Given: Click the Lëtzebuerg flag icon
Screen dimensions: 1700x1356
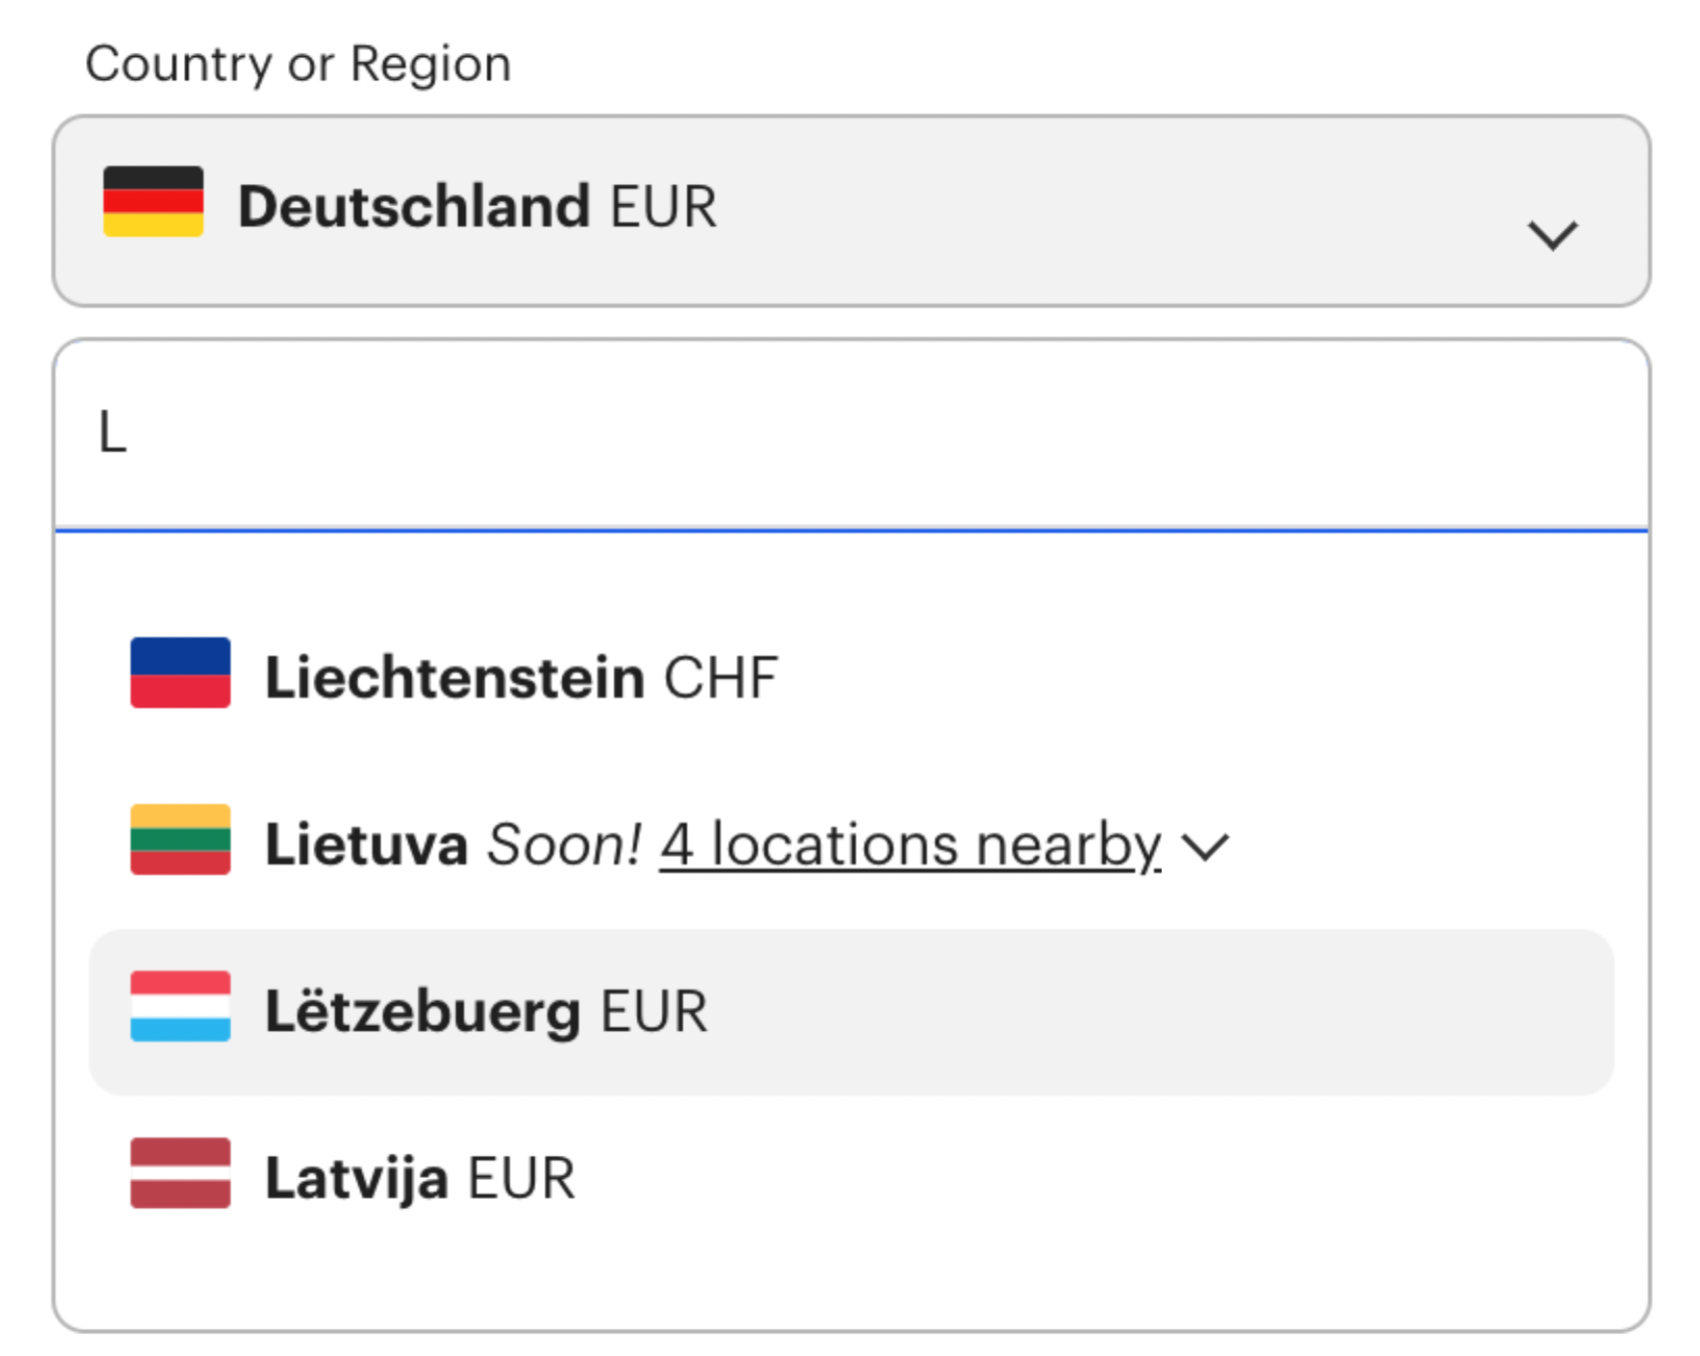Looking at the screenshot, I should pyautogui.click(x=180, y=1007).
